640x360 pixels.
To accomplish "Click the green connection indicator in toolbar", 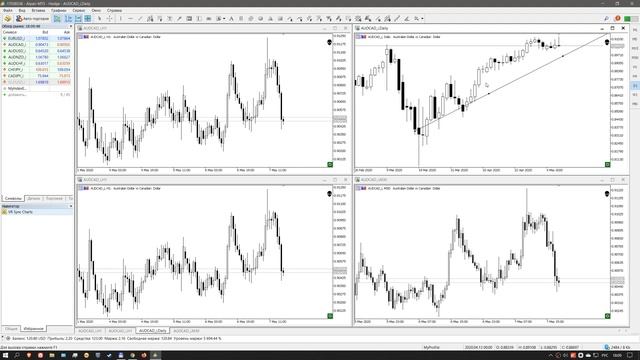I will pyautogui.click(x=627, y=19).
